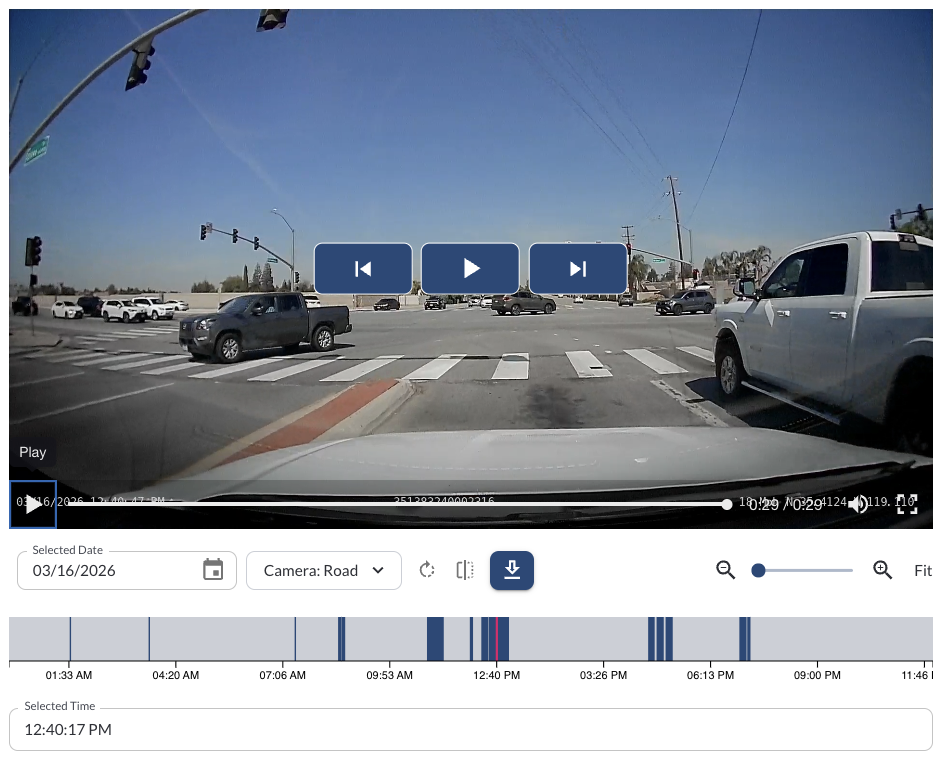Click the recording segment near 06:13 PM
The height and width of the screenshot is (764, 943).
[660, 638]
